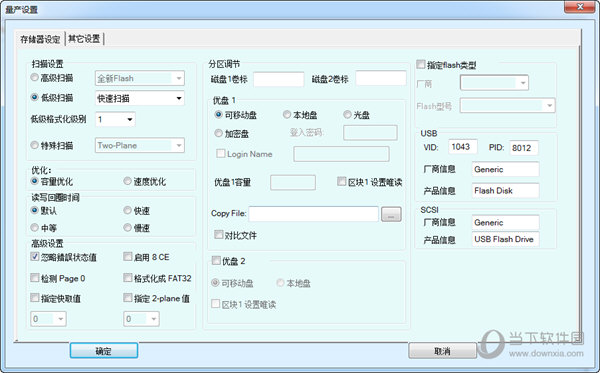
Task: Click the 登入密码 input field
Action: click(370, 133)
